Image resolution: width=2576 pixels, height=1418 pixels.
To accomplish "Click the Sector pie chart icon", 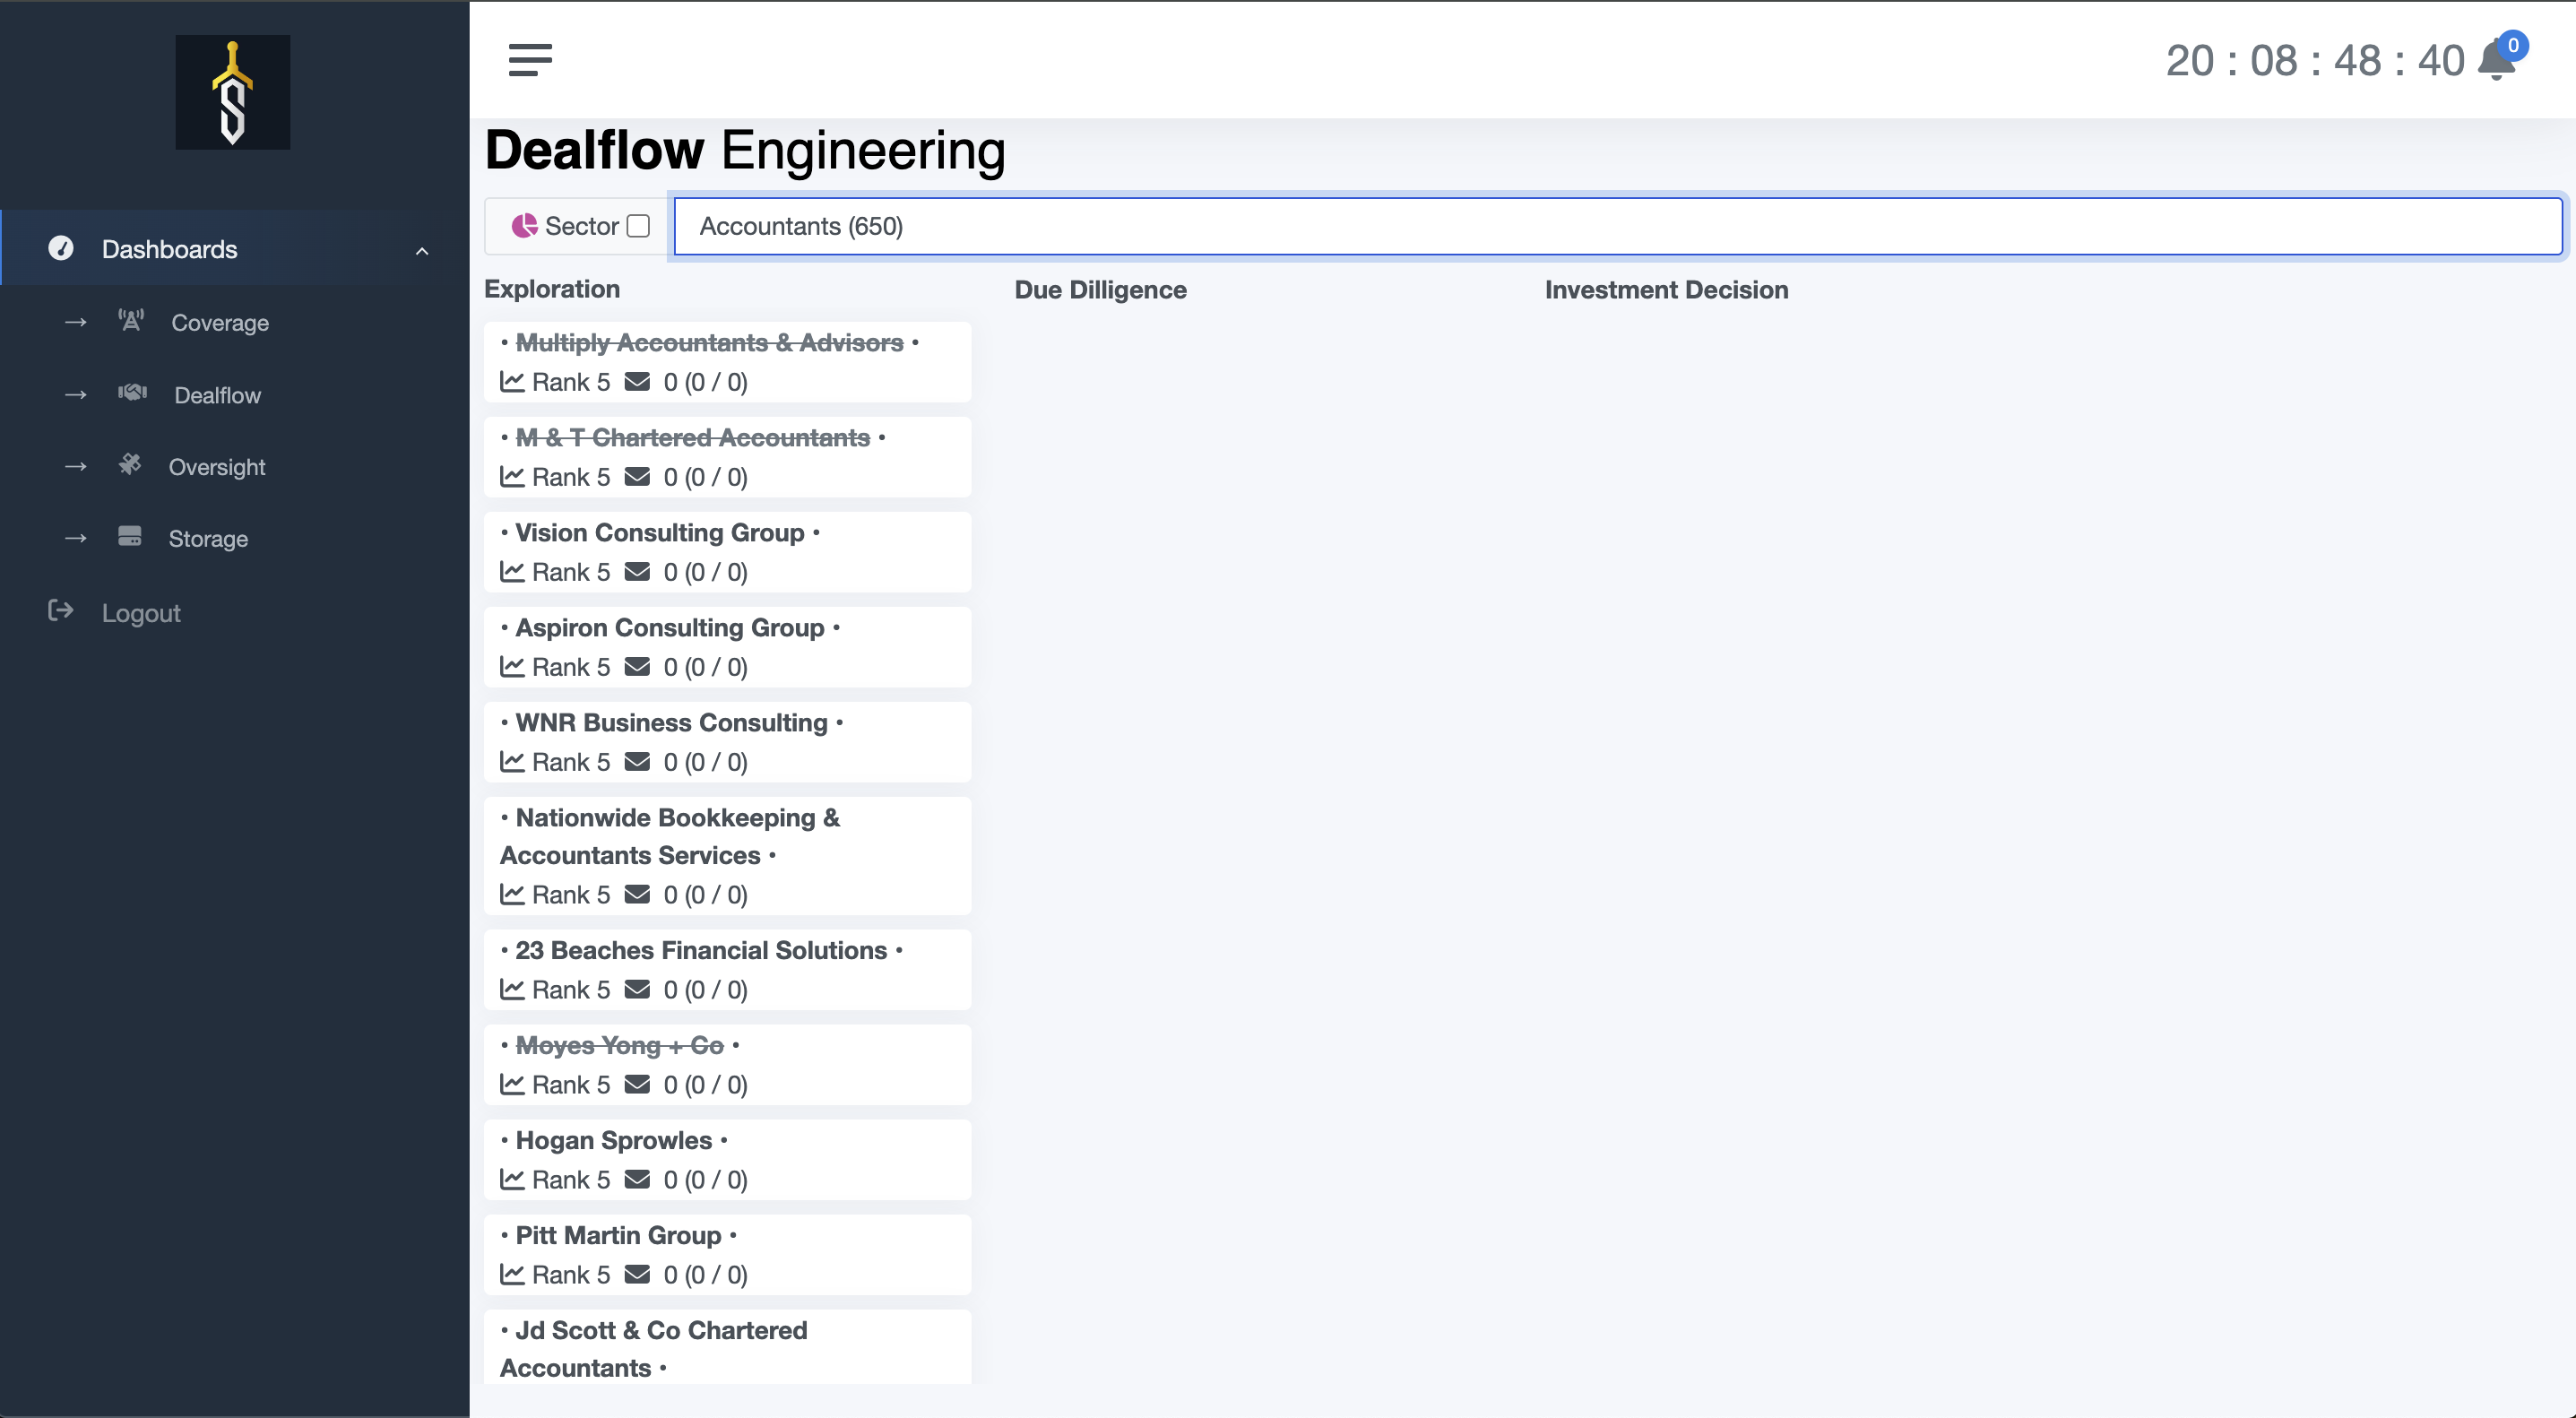I will pyautogui.click(x=524, y=226).
